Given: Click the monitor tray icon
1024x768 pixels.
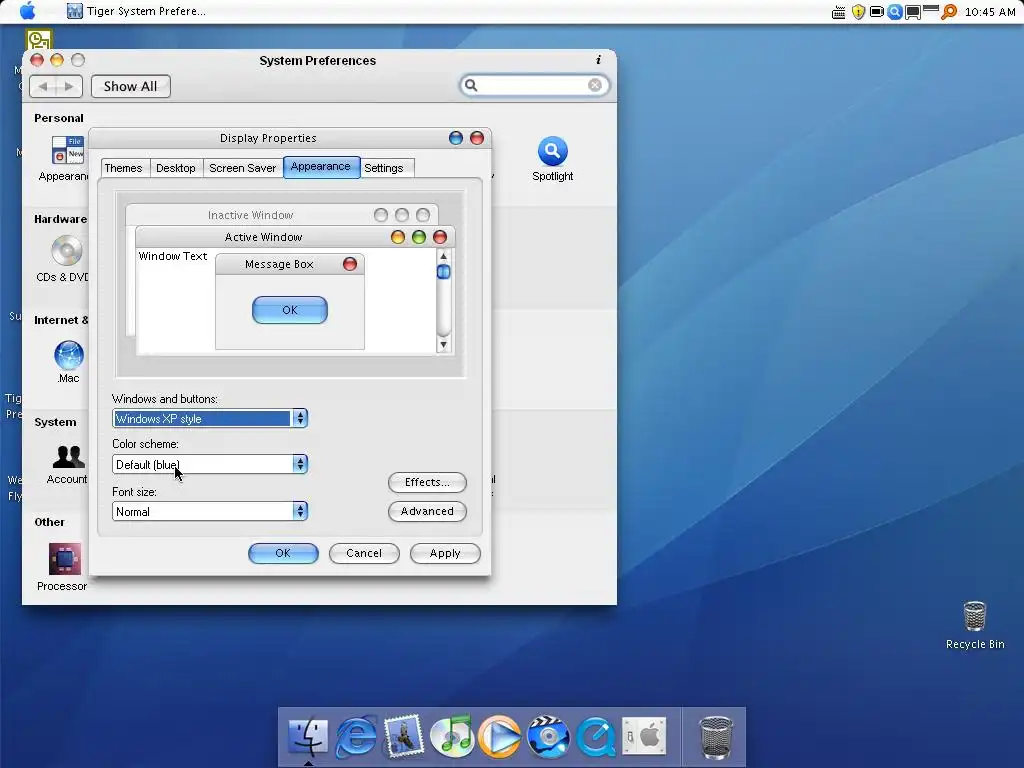Looking at the screenshot, I should 912,12.
